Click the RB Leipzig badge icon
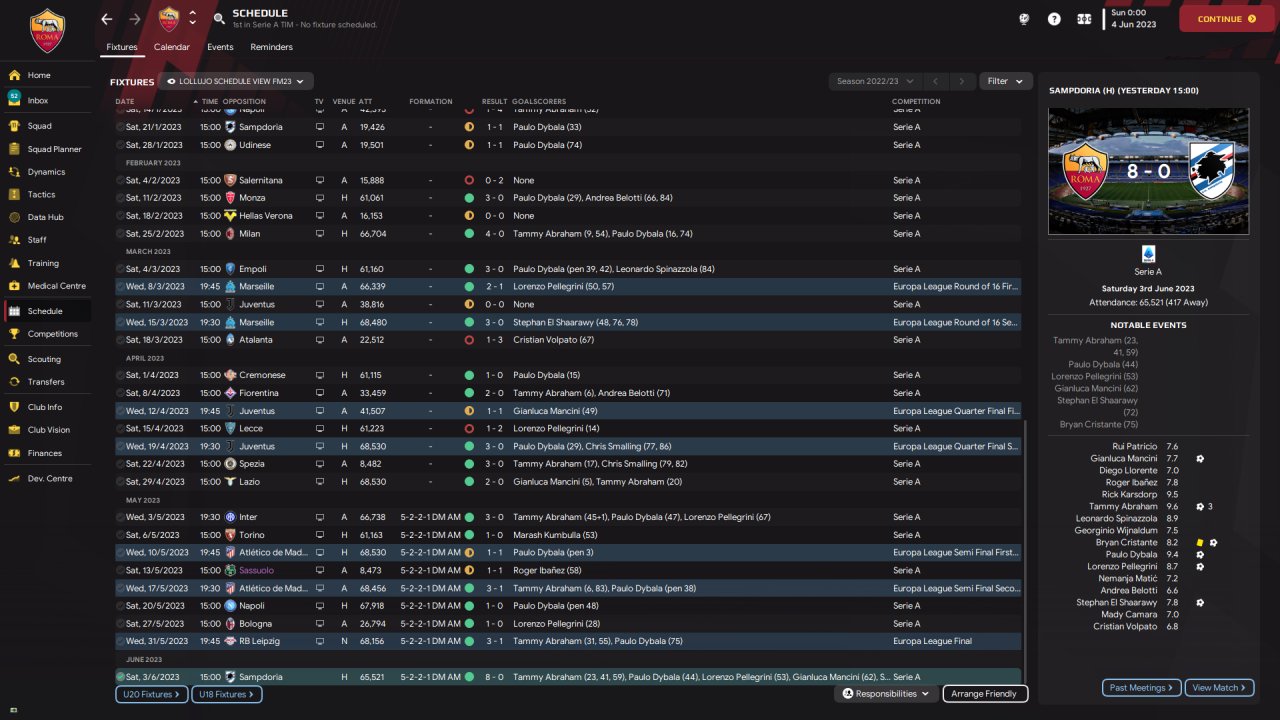This screenshot has width=1280, height=720. point(230,641)
